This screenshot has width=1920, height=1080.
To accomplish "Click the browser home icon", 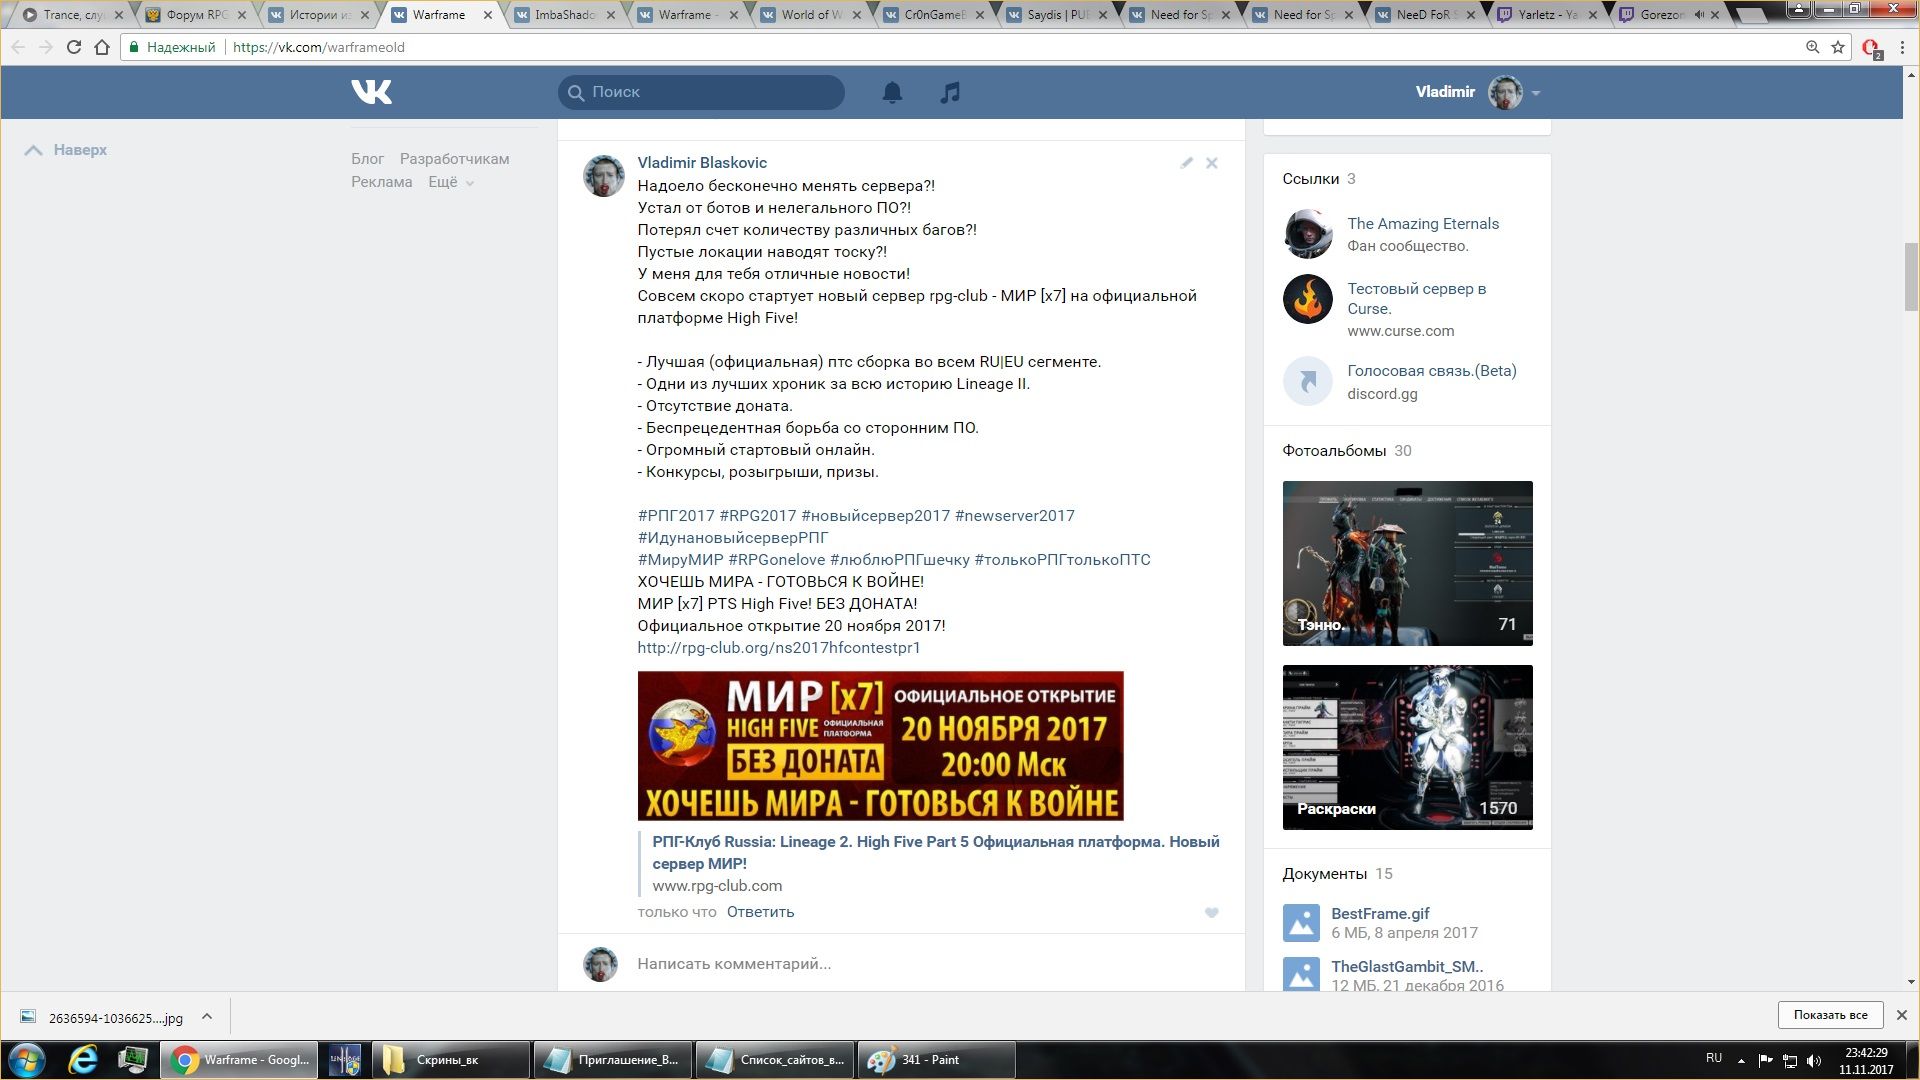I will point(102,47).
